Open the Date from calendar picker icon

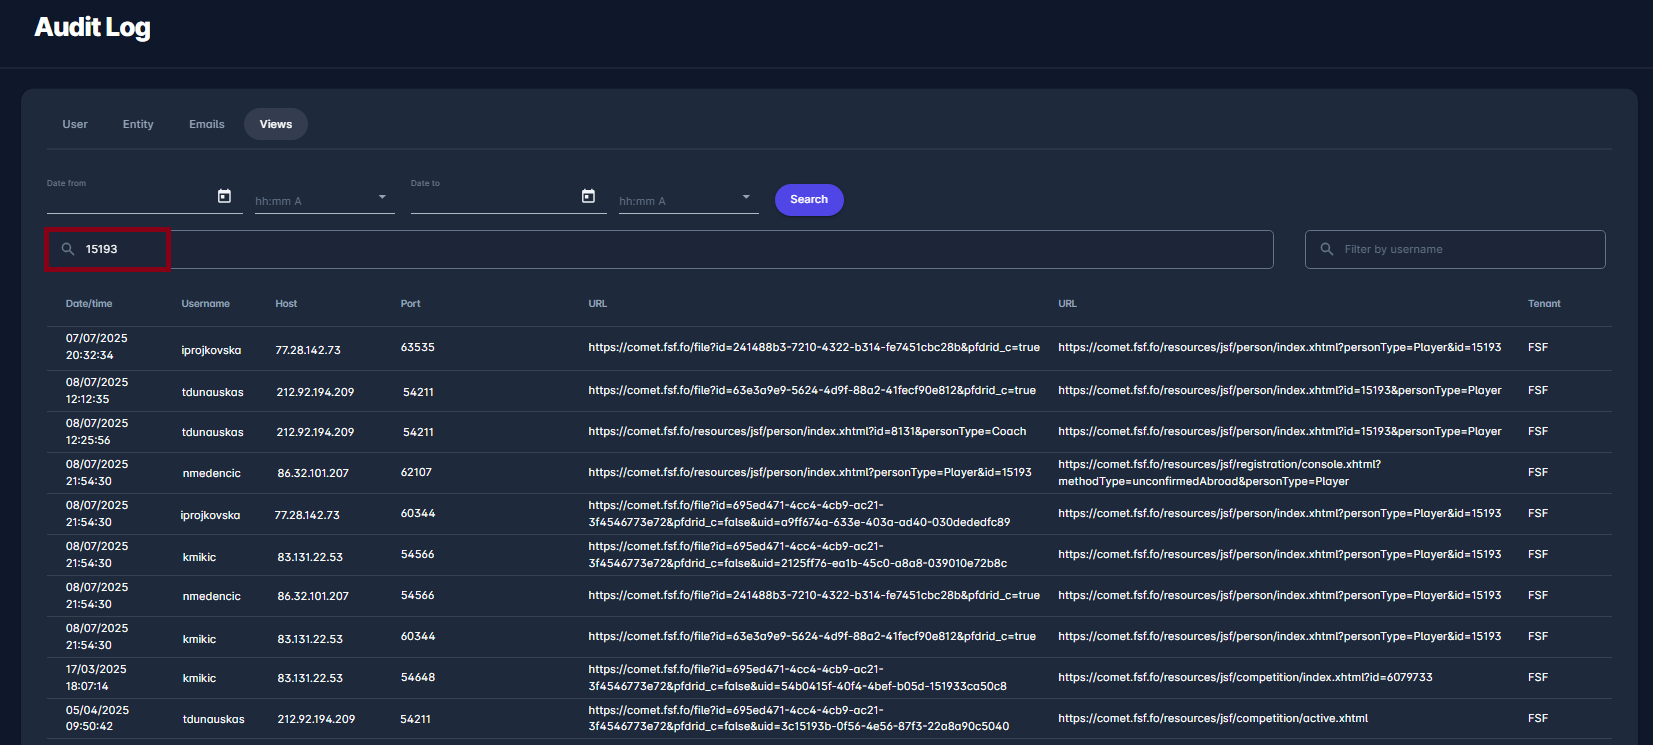click(x=224, y=196)
